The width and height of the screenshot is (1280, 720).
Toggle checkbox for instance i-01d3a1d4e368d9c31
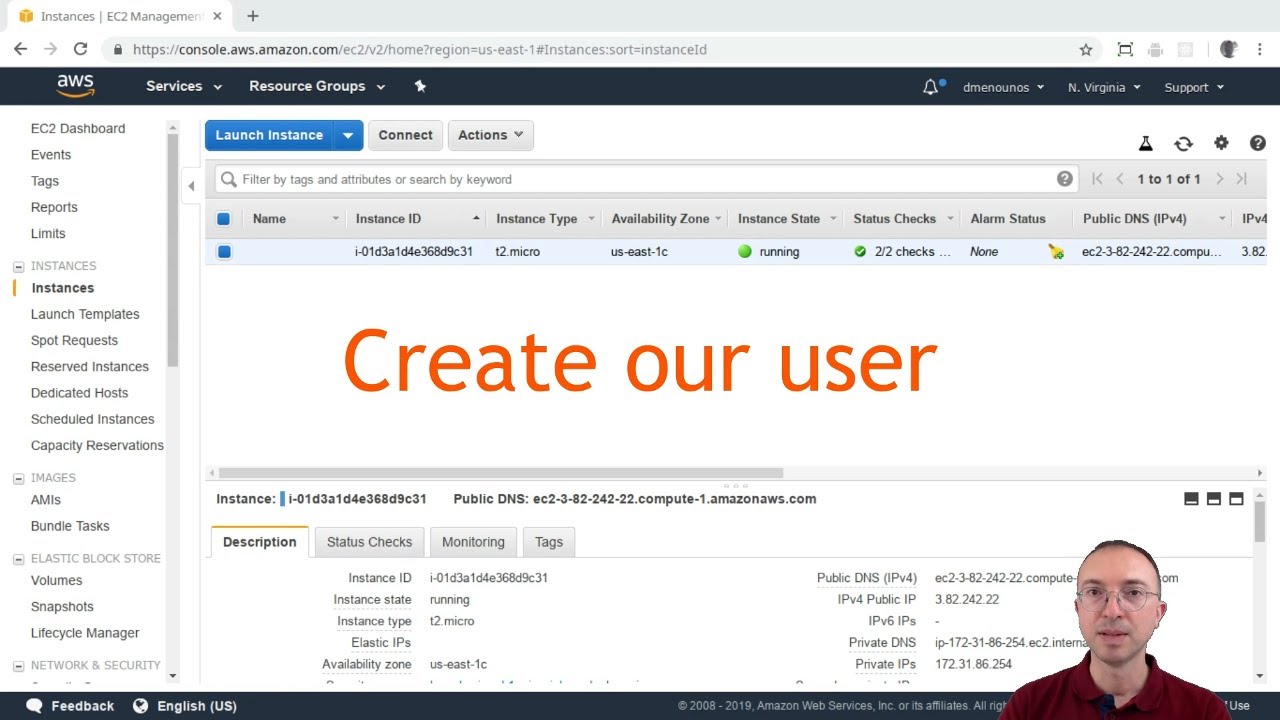224,252
